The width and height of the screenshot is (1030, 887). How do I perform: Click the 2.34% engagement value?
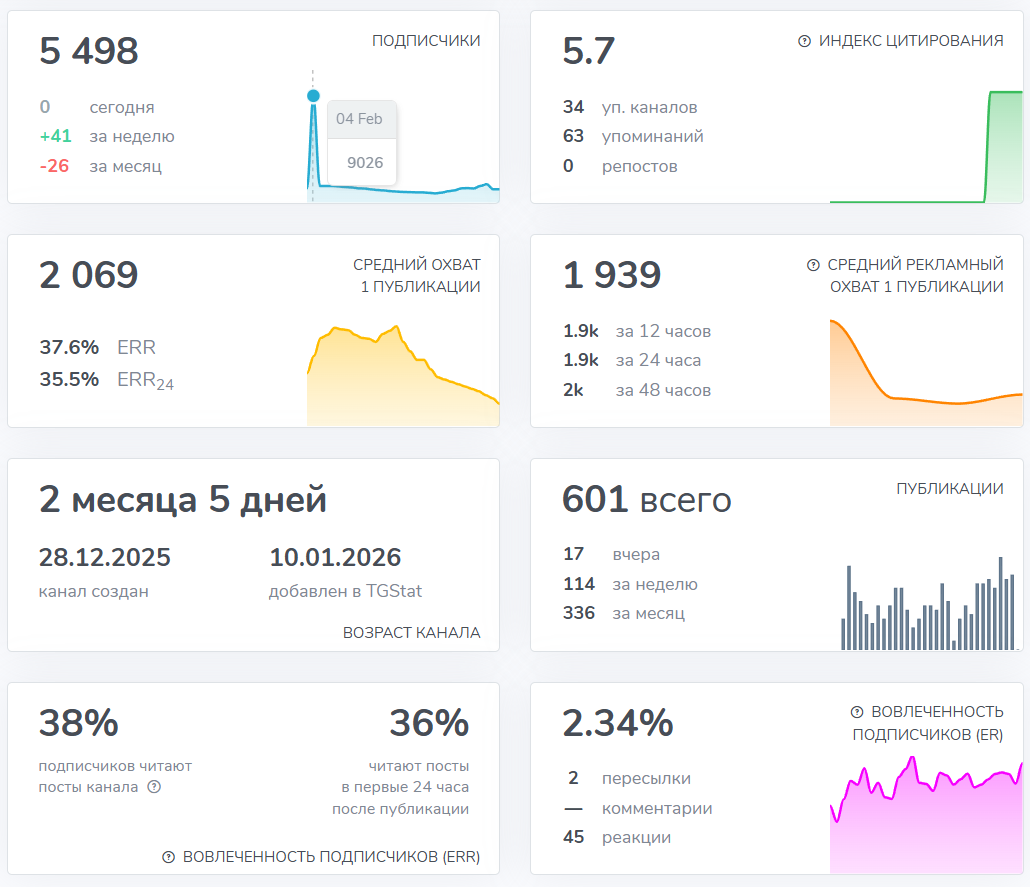coord(618,723)
